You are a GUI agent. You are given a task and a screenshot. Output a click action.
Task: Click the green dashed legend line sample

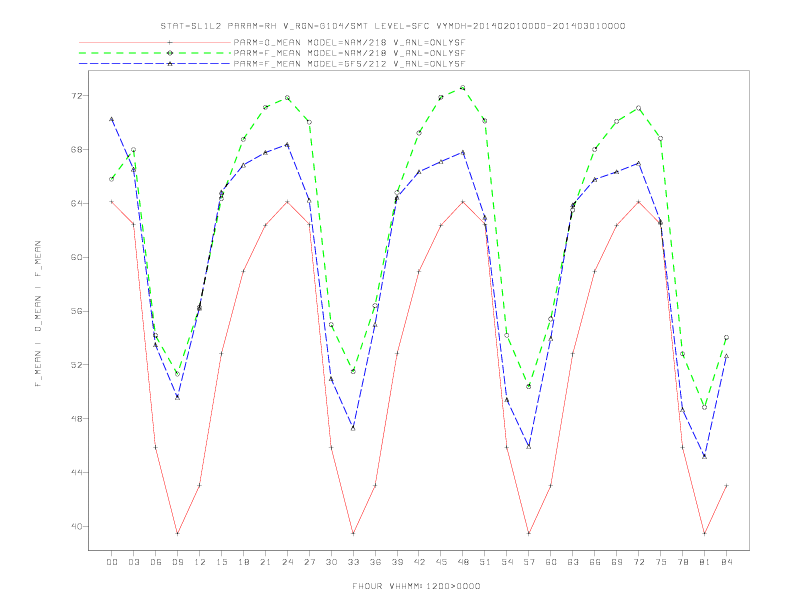click(x=155, y=53)
